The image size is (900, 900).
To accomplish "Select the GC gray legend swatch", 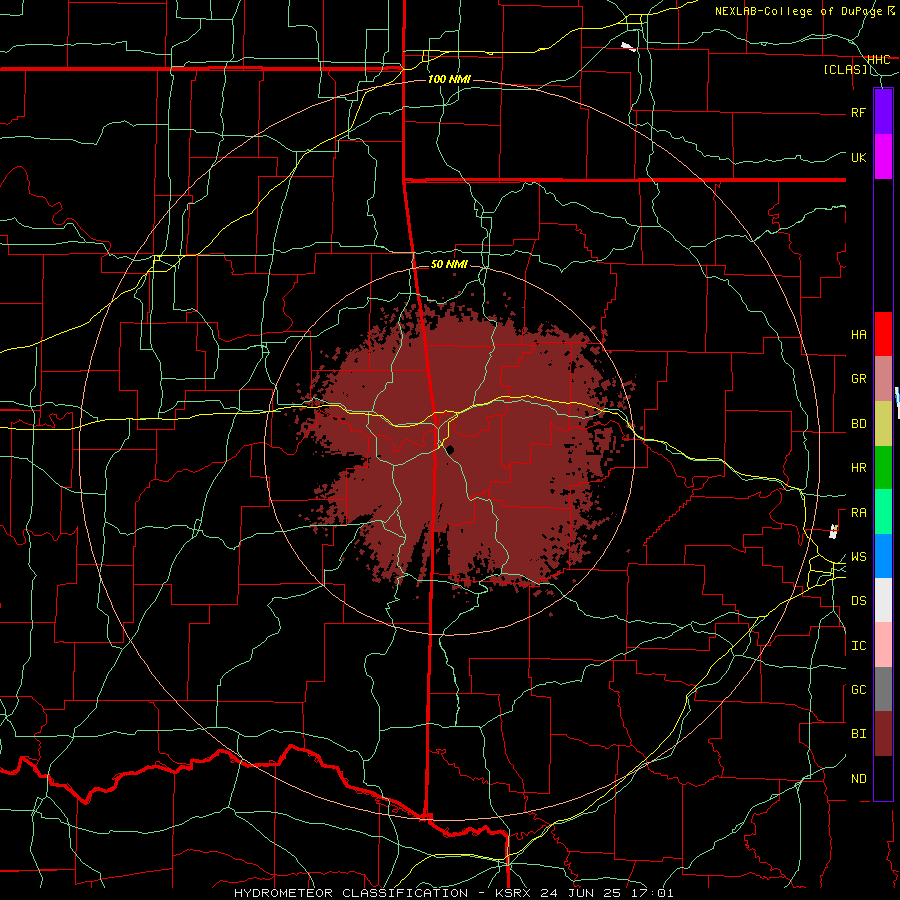I will click(883, 689).
